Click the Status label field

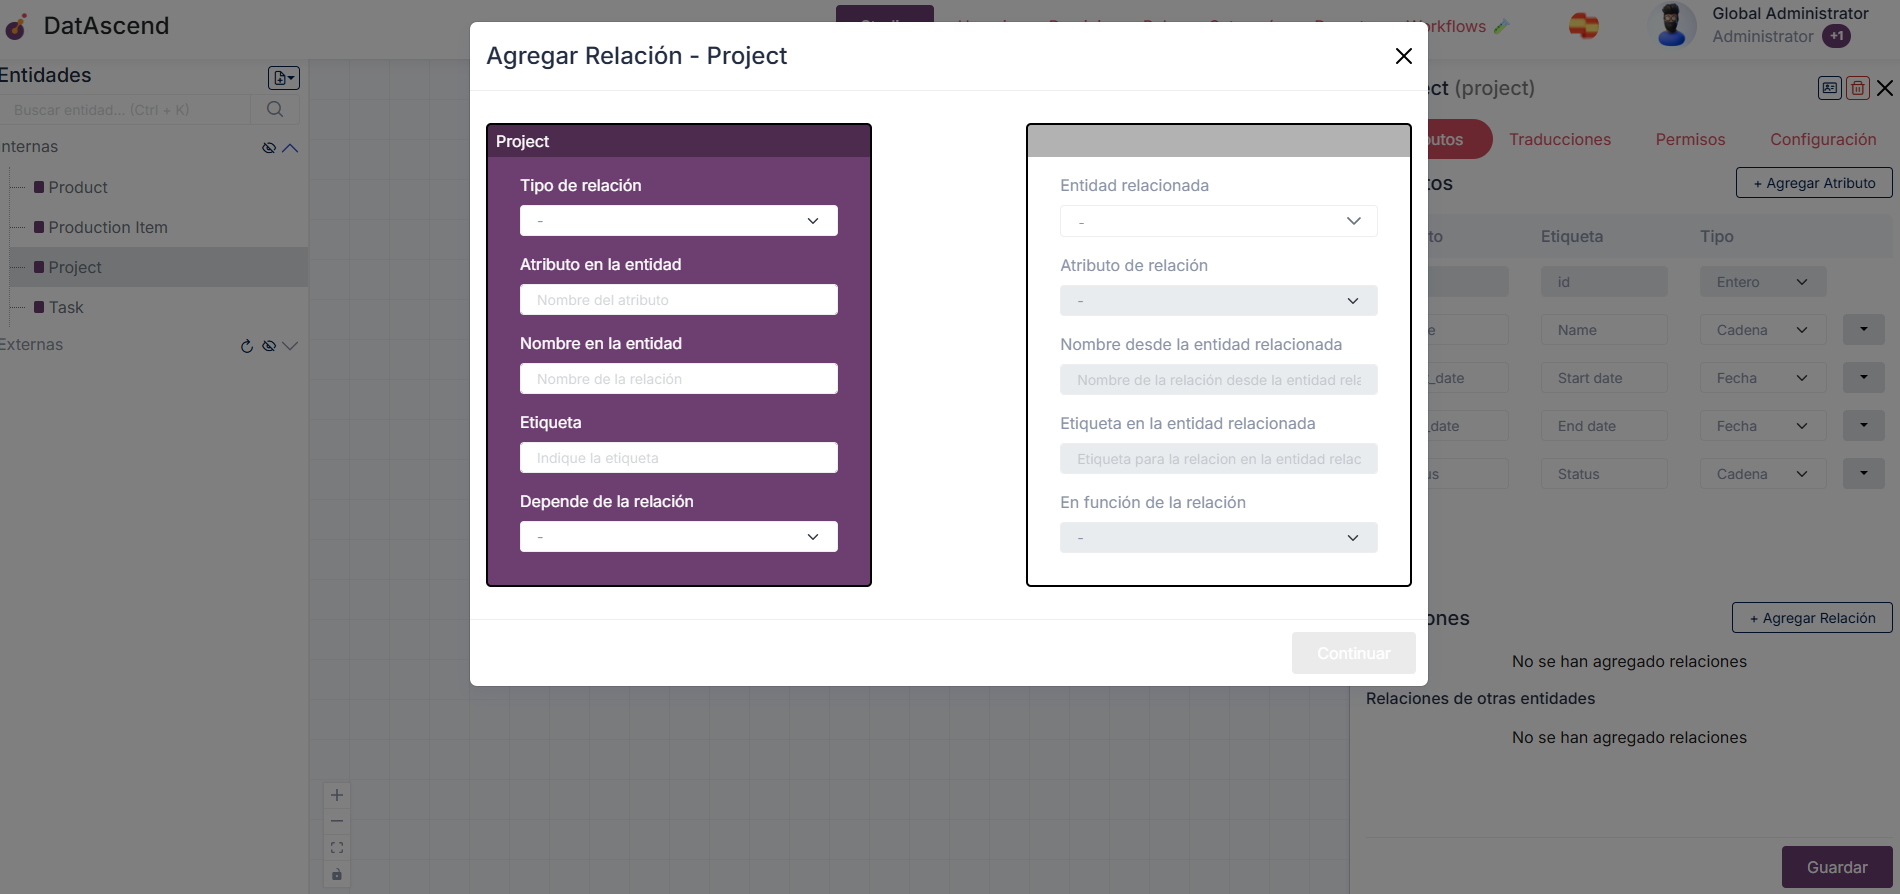pos(1604,474)
